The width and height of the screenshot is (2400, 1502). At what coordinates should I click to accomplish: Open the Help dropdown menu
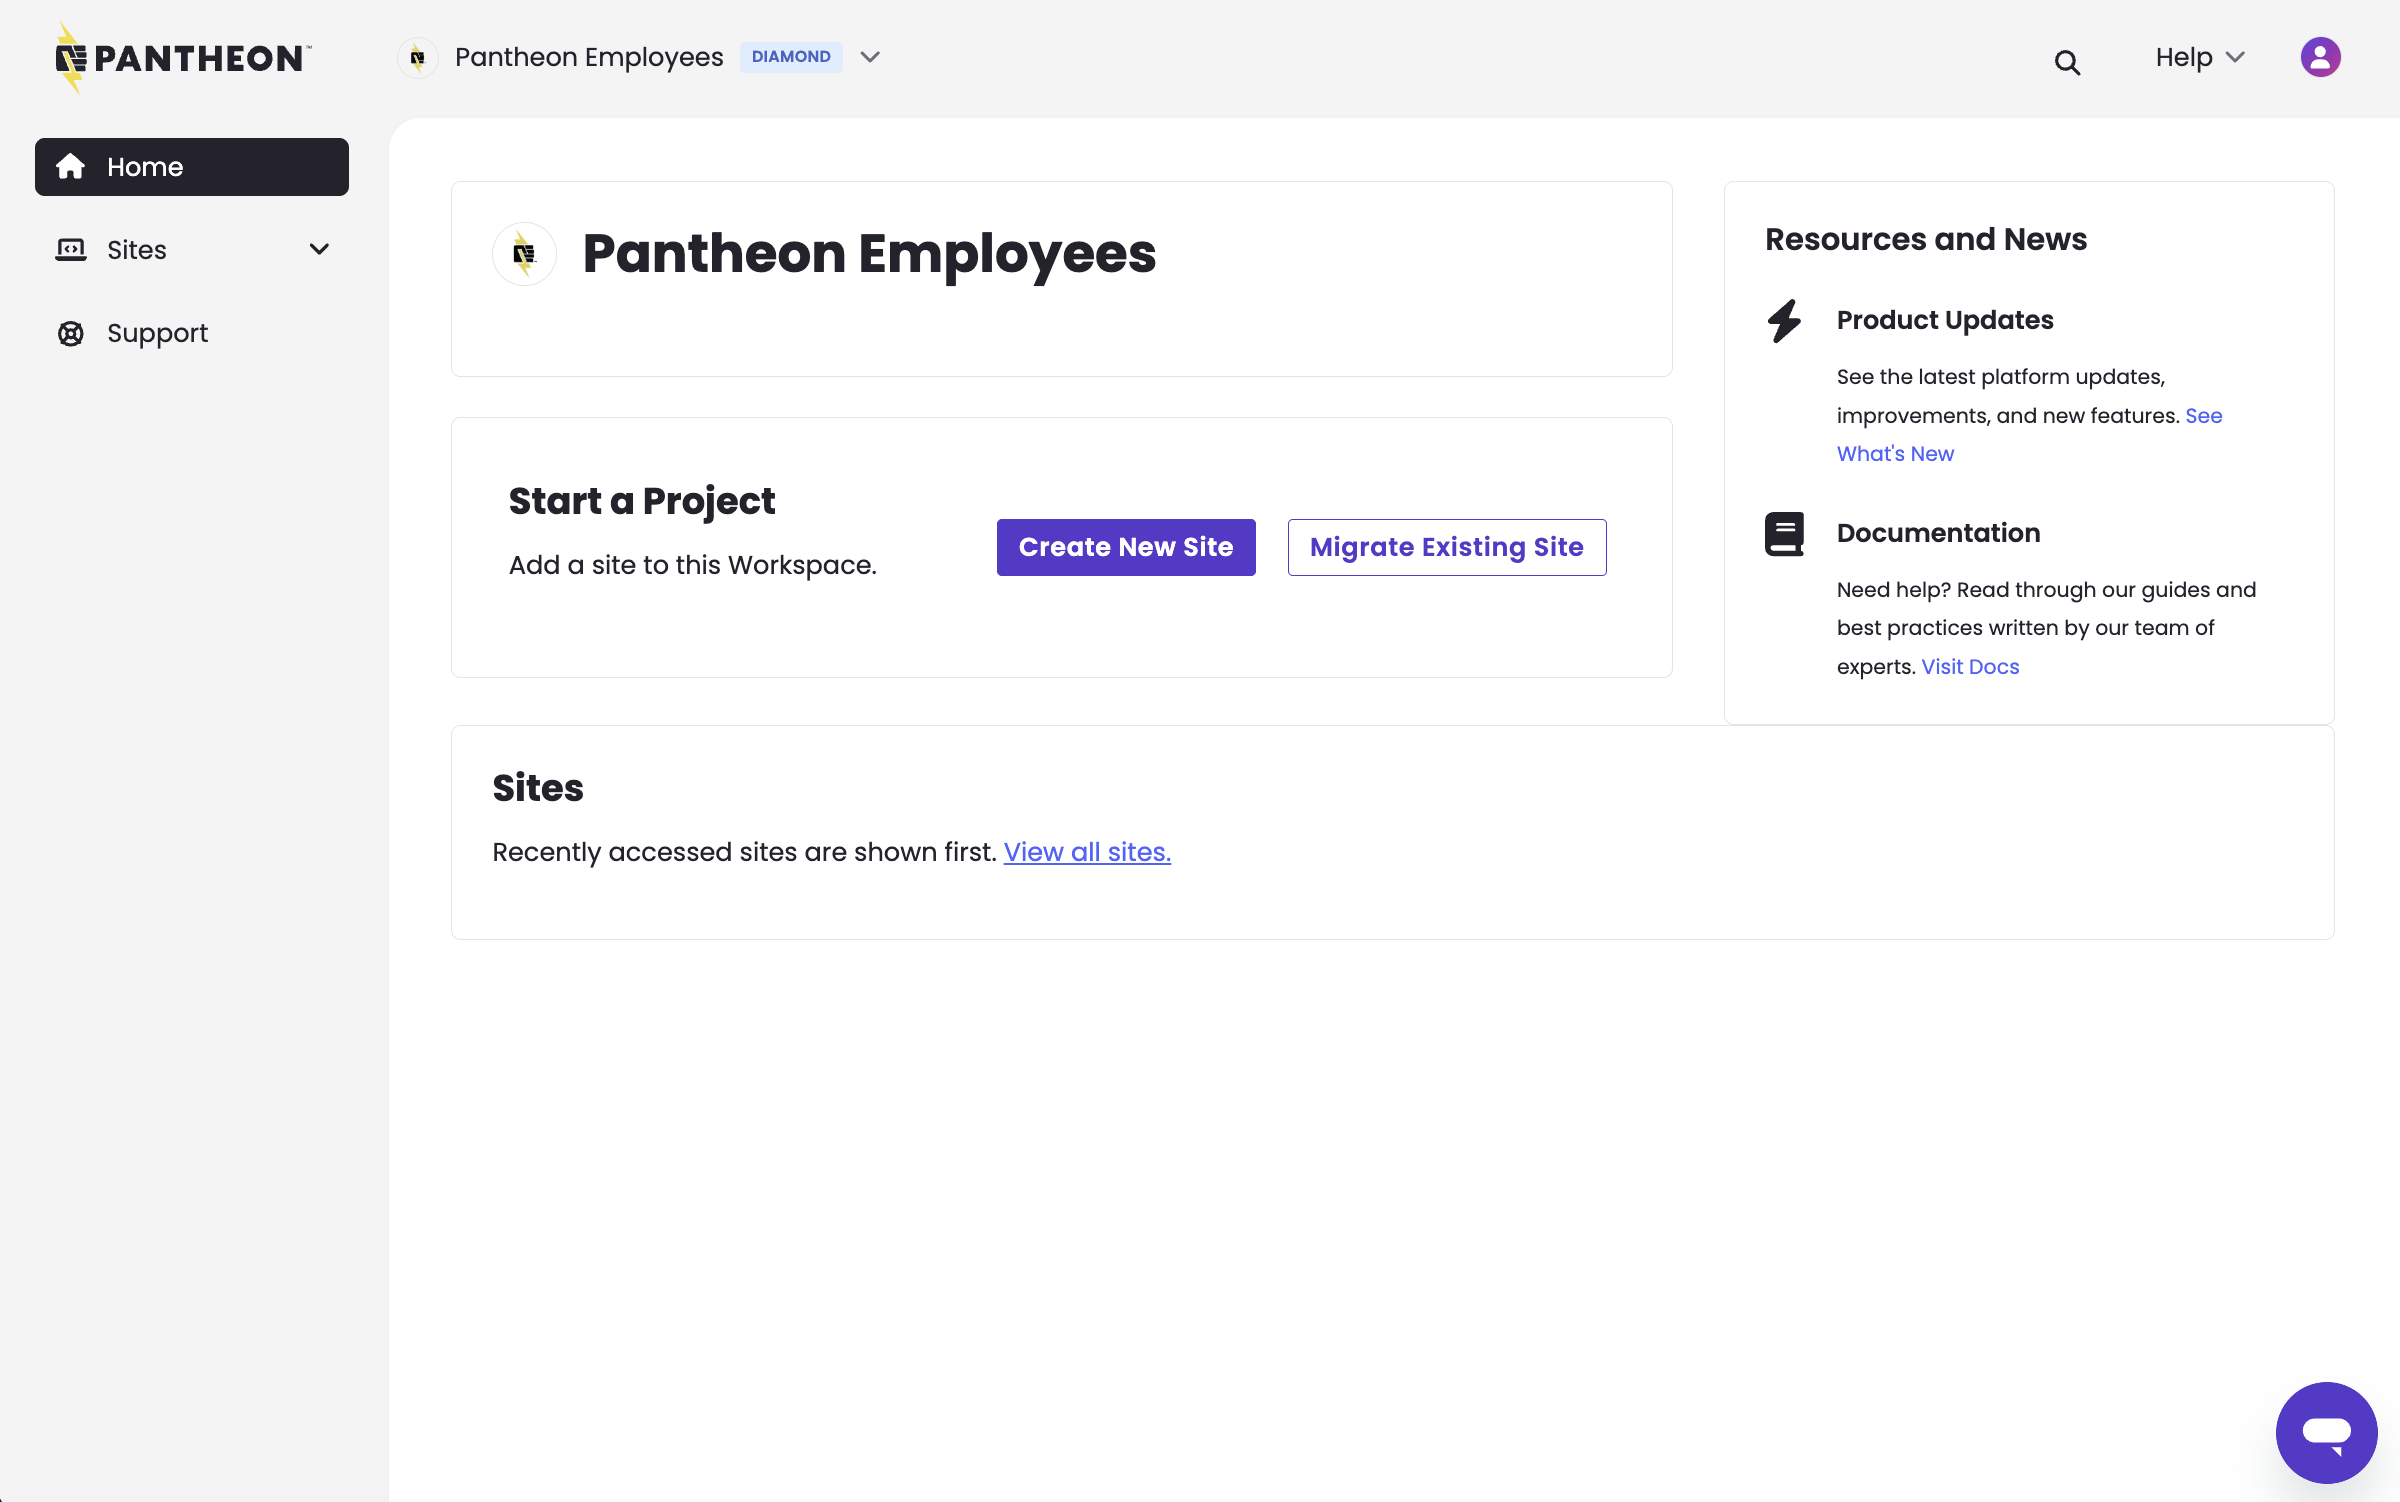[x=2198, y=57]
